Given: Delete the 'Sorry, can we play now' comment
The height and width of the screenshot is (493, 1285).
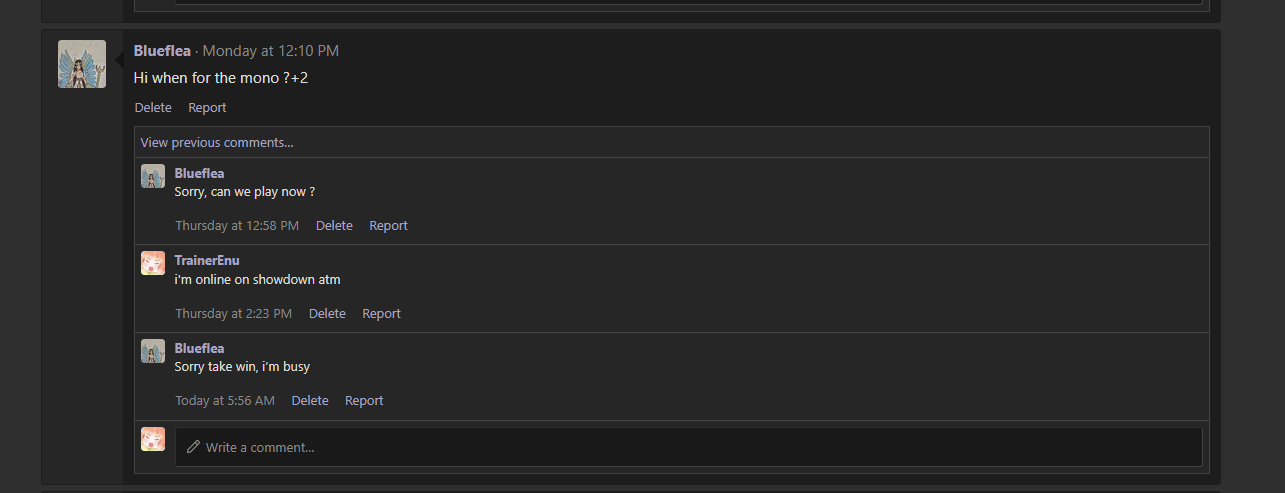Looking at the screenshot, I should (334, 226).
